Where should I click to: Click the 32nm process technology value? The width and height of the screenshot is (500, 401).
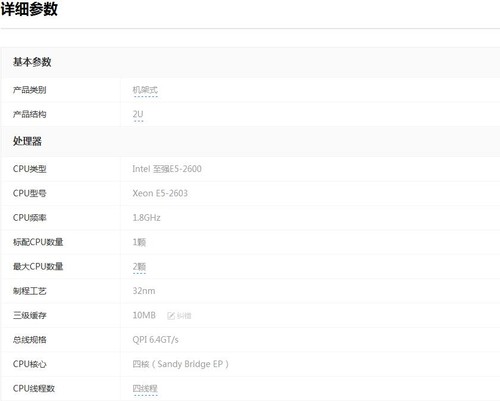[x=144, y=291]
